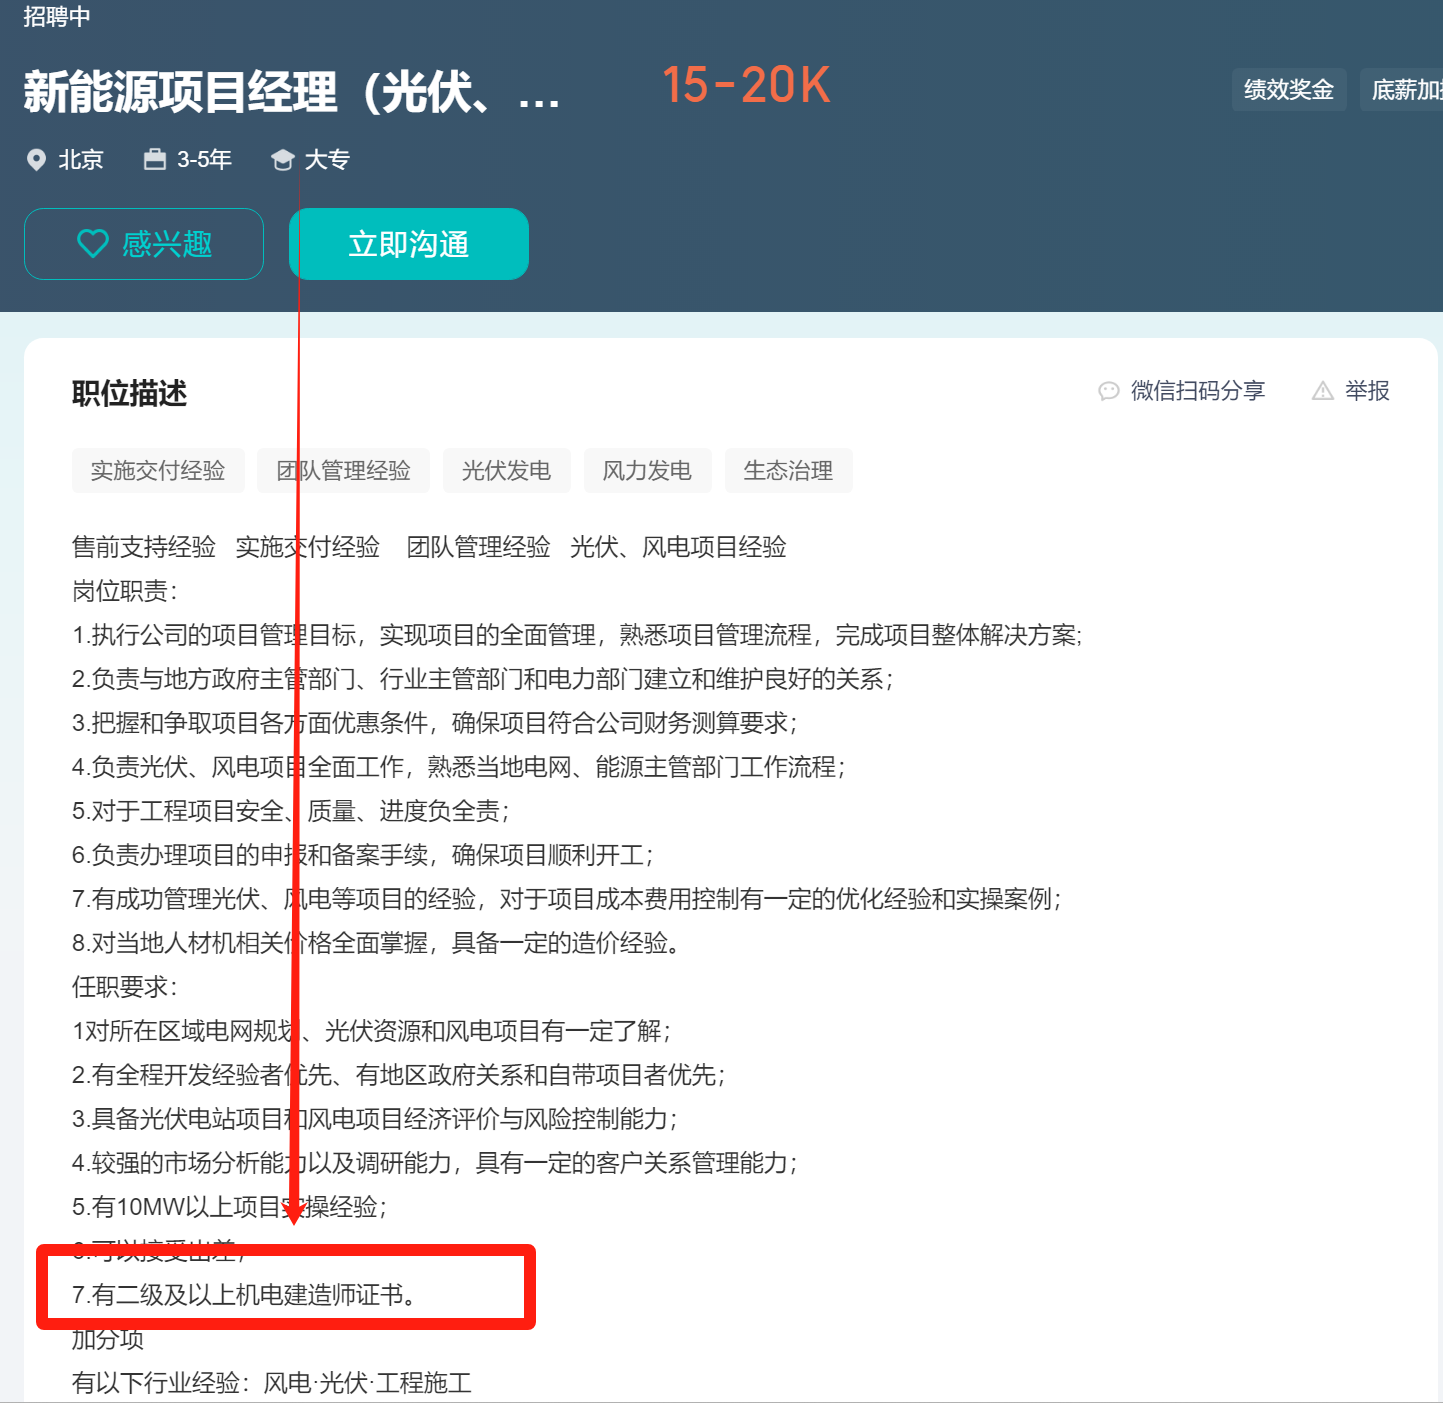Click the line 5.有10MW以上项目实操经验
Screen dimensions: 1443x1403
pyautogui.click(x=229, y=1207)
